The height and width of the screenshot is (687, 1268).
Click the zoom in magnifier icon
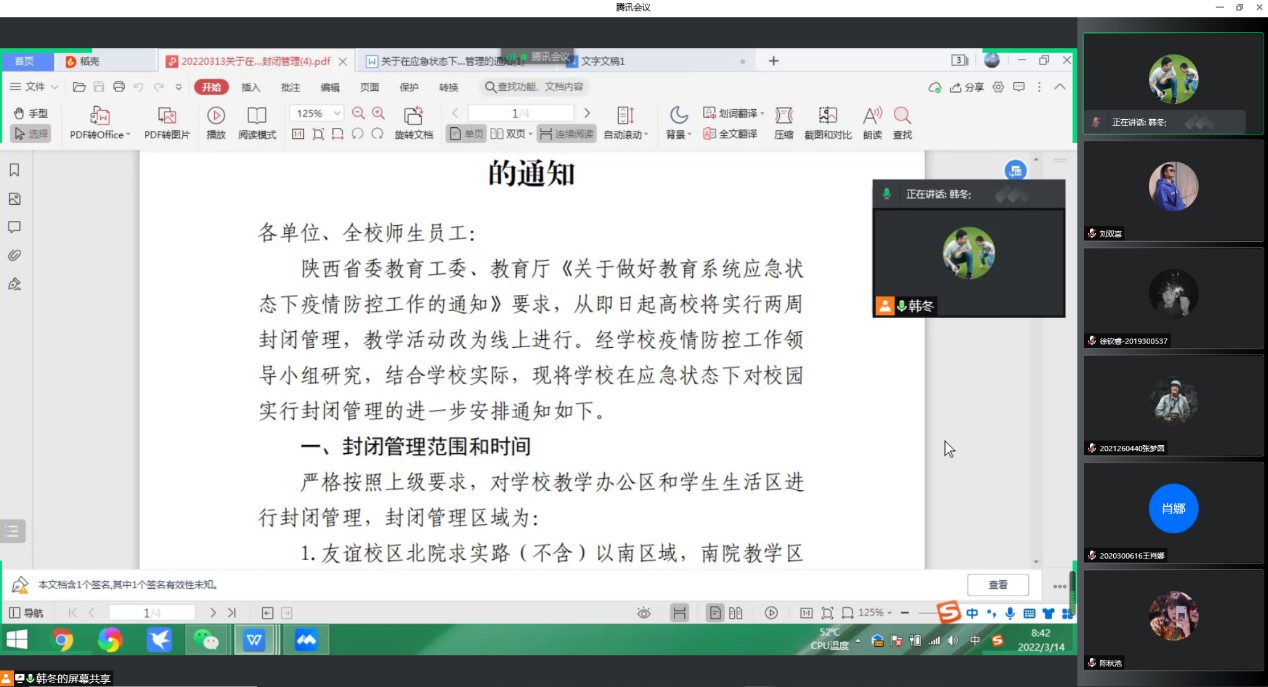(x=378, y=113)
